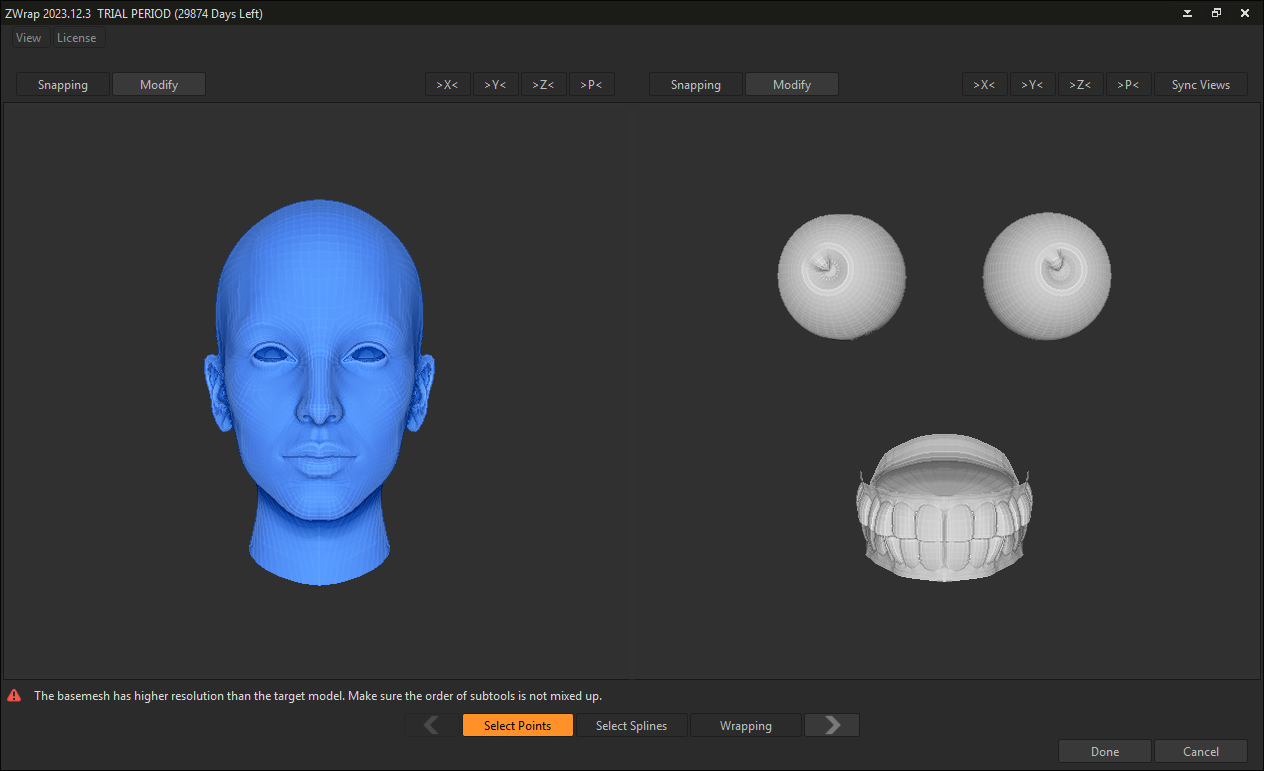Minimize the ZWrap window
Screen dimensions: 1264x771
1187,13
